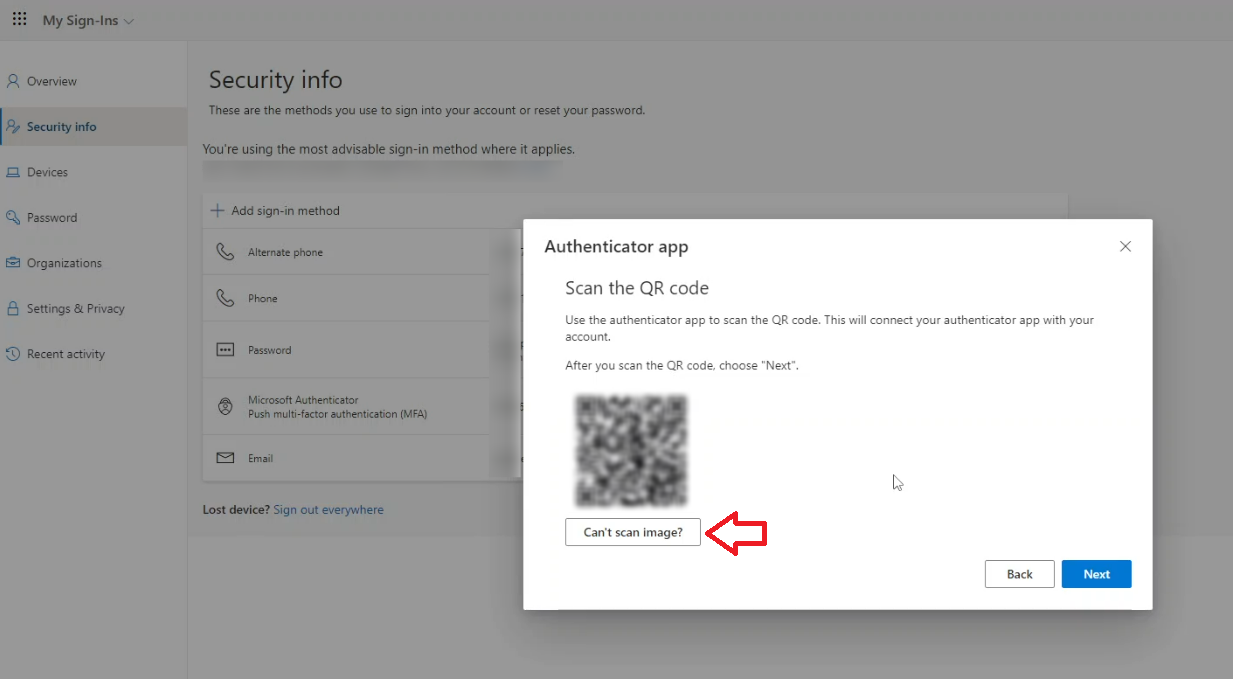Image resolution: width=1233 pixels, height=679 pixels.
Task: Click the Password method list icon
Action: pos(225,350)
